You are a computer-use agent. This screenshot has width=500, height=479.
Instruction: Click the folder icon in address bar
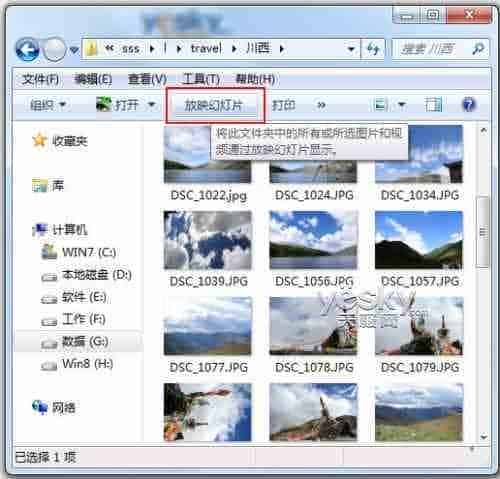click(x=91, y=49)
